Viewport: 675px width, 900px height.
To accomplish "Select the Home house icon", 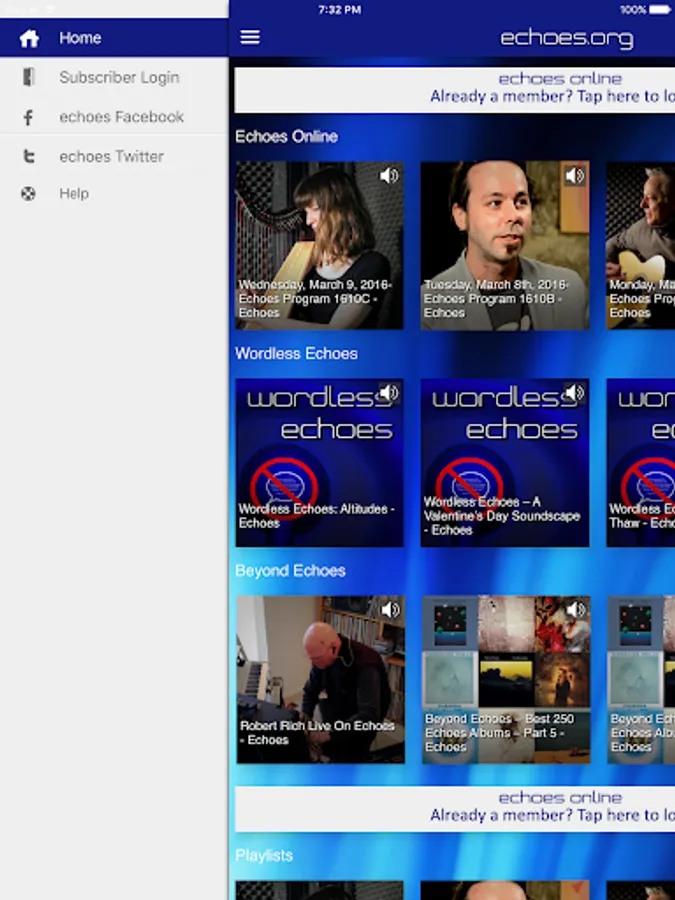I will tap(29, 38).
